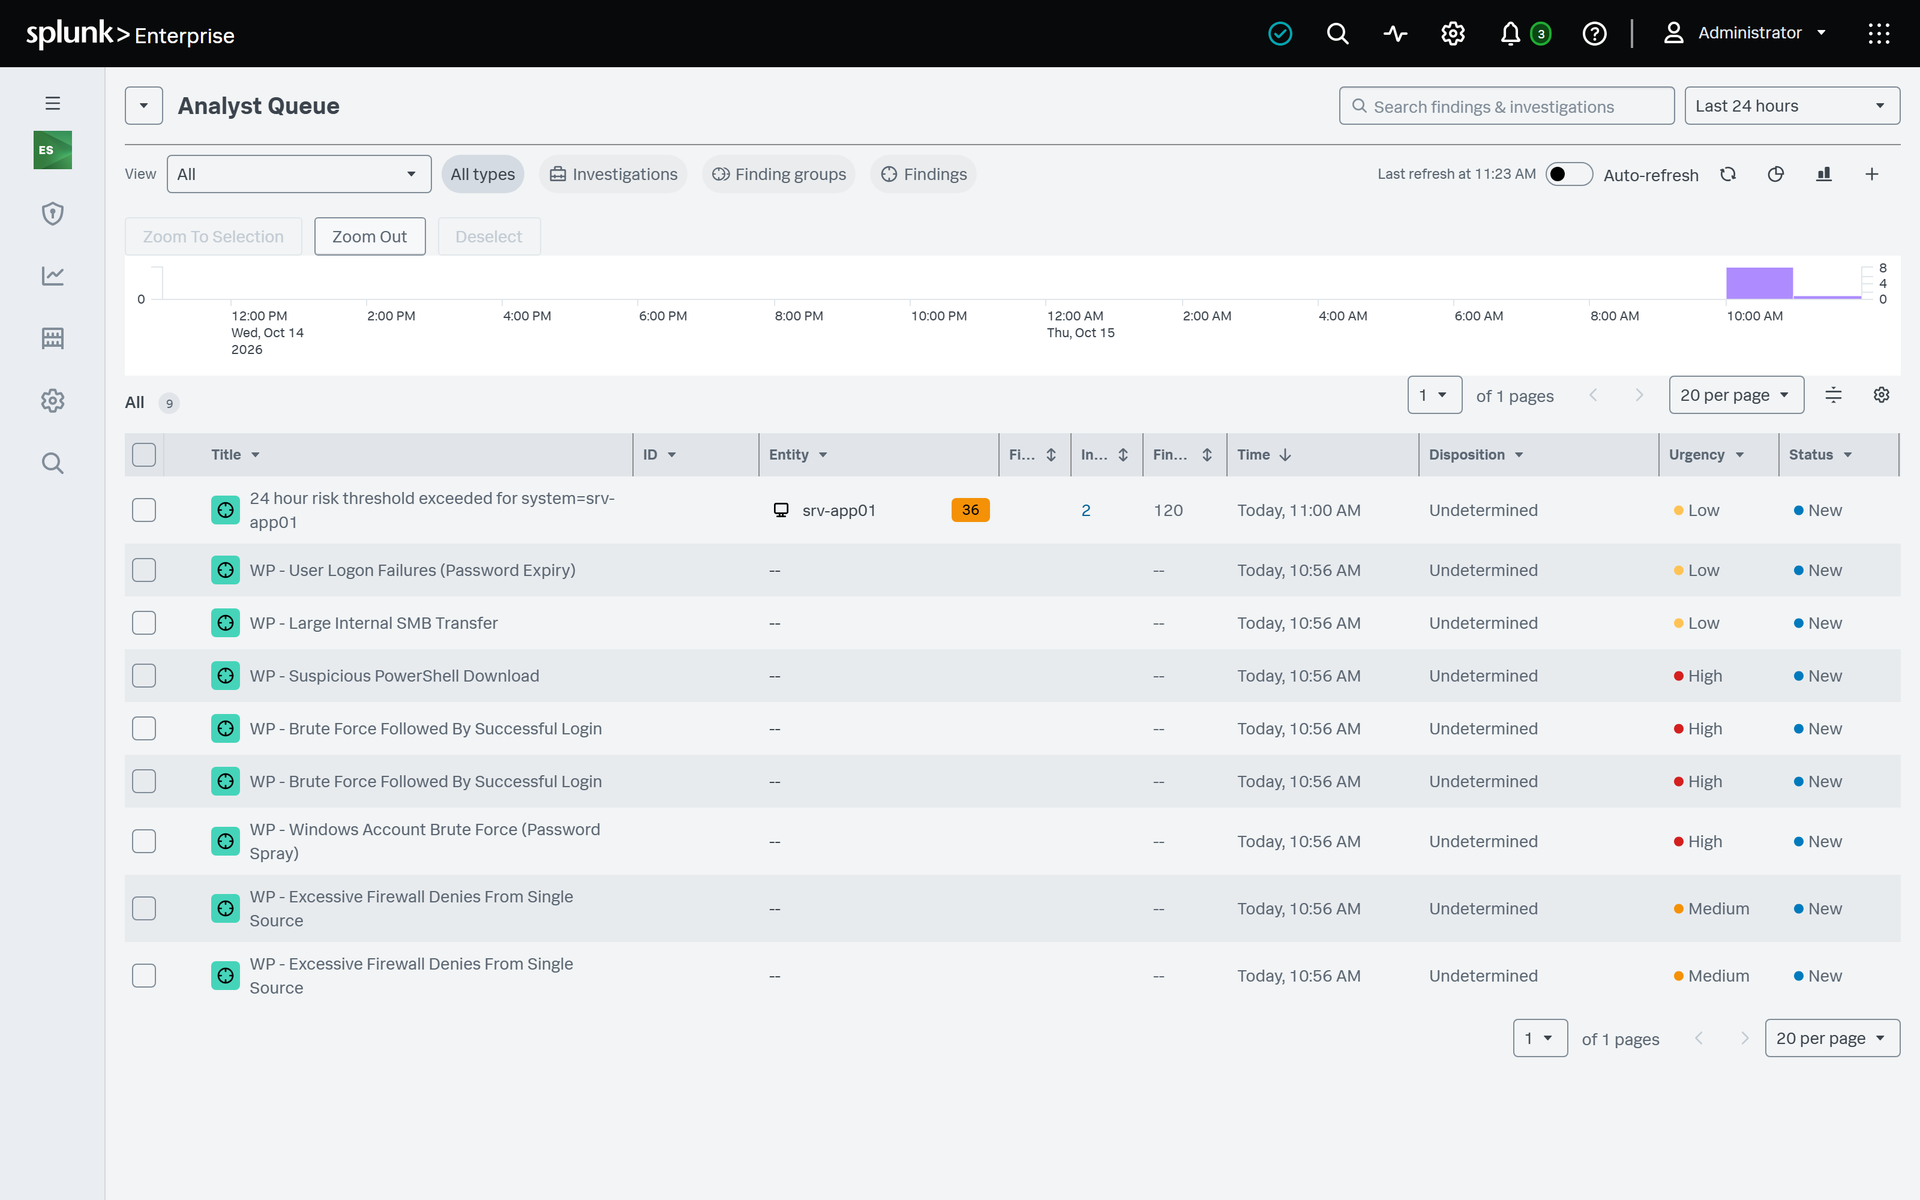Image resolution: width=1920 pixels, height=1200 pixels.
Task: Select checkbox for Large Internal SMB Transfer row
Action: click(x=144, y=623)
